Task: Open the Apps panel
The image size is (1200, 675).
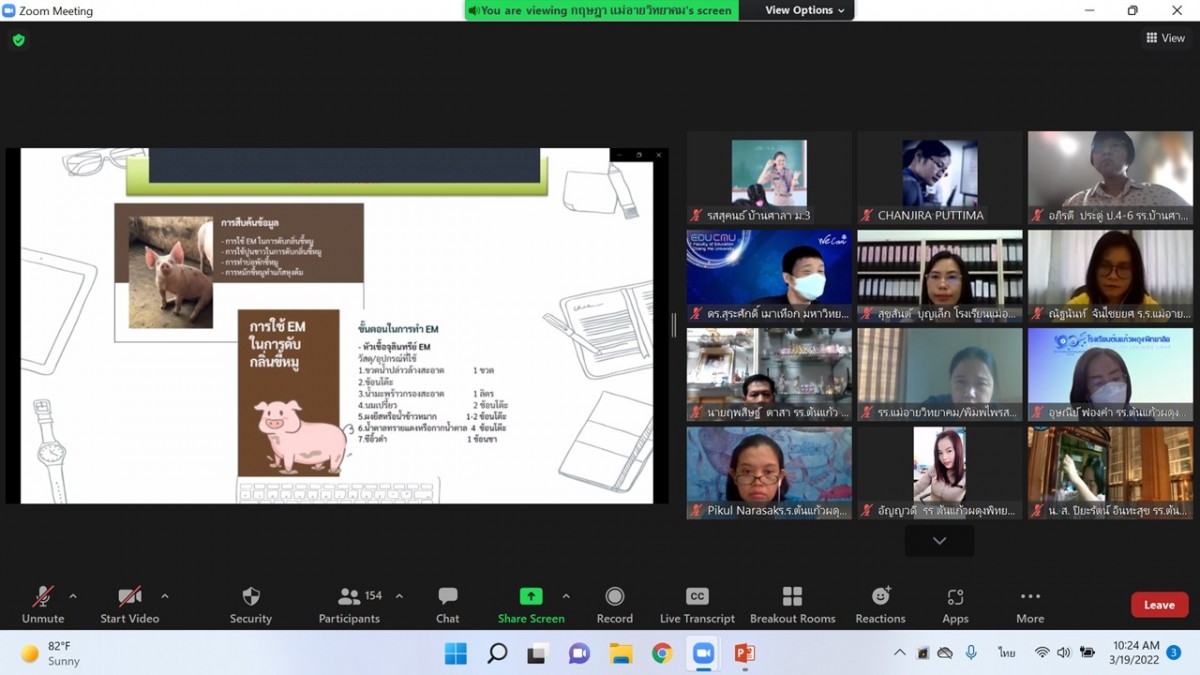Action: [x=955, y=604]
